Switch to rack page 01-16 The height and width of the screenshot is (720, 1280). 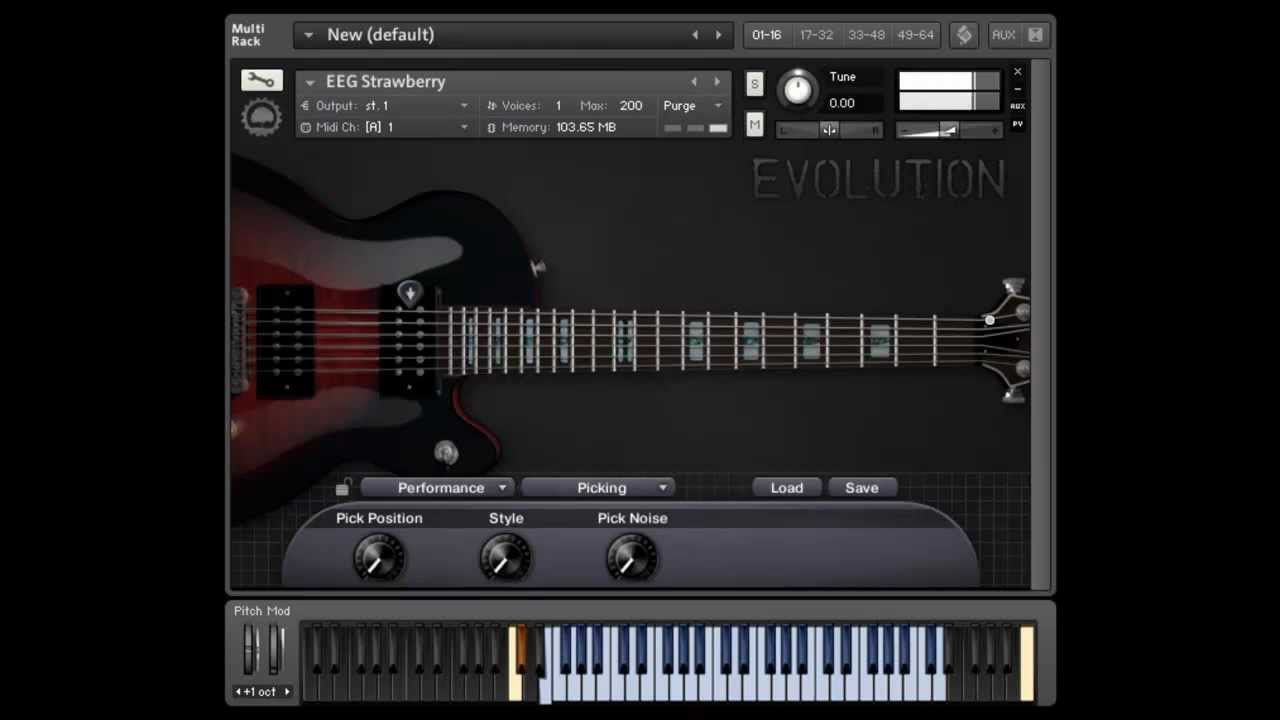point(767,35)
